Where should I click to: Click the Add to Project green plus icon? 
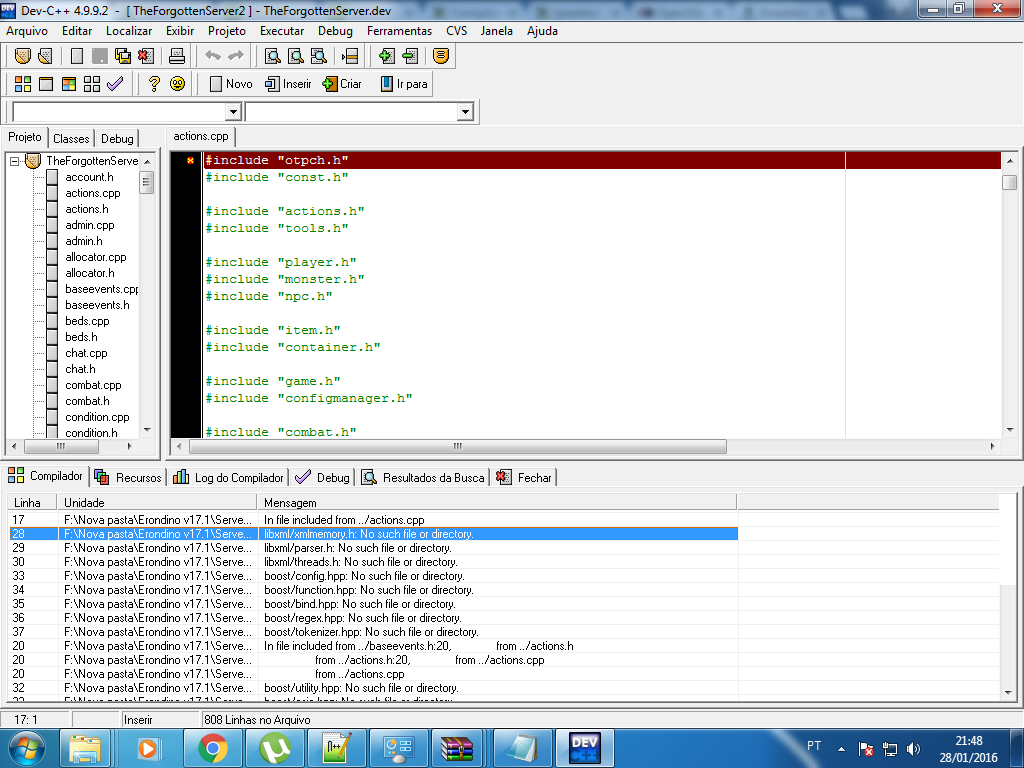click(387, 56)
